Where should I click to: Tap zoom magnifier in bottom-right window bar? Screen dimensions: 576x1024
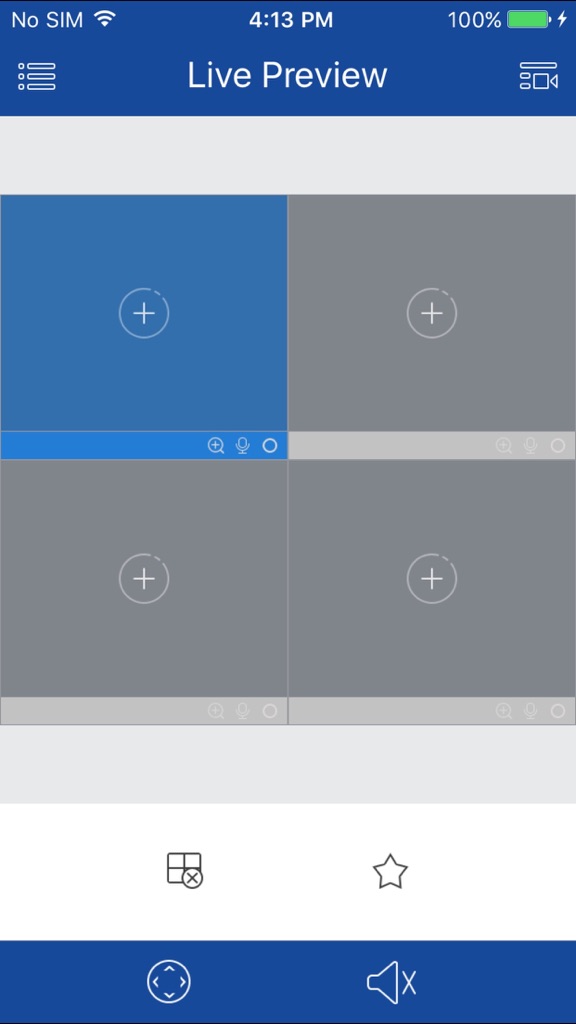[504, 711]
